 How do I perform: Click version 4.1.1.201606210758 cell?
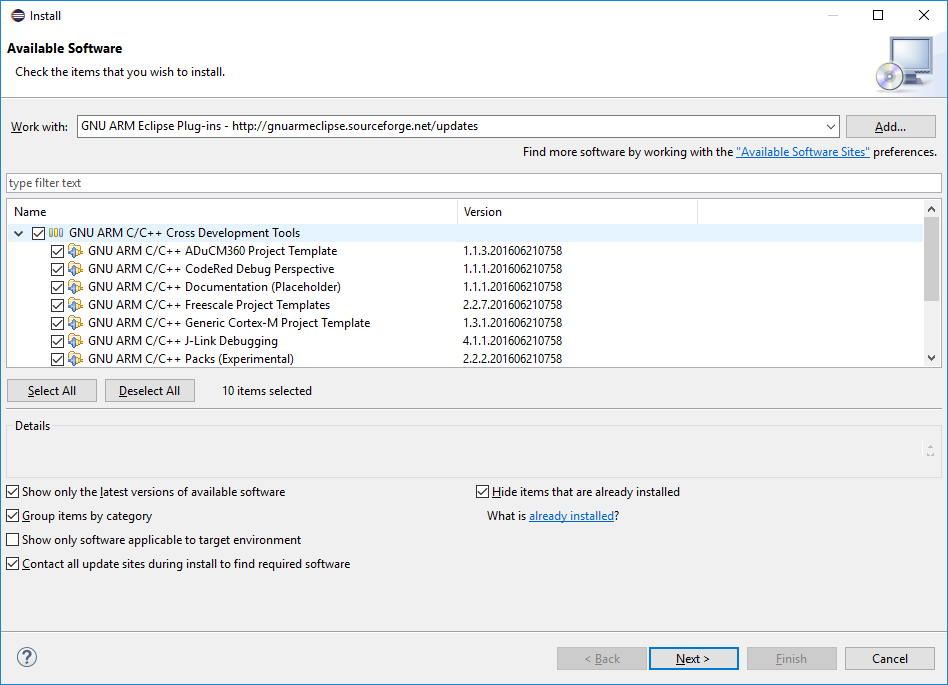tap(512, 341)
